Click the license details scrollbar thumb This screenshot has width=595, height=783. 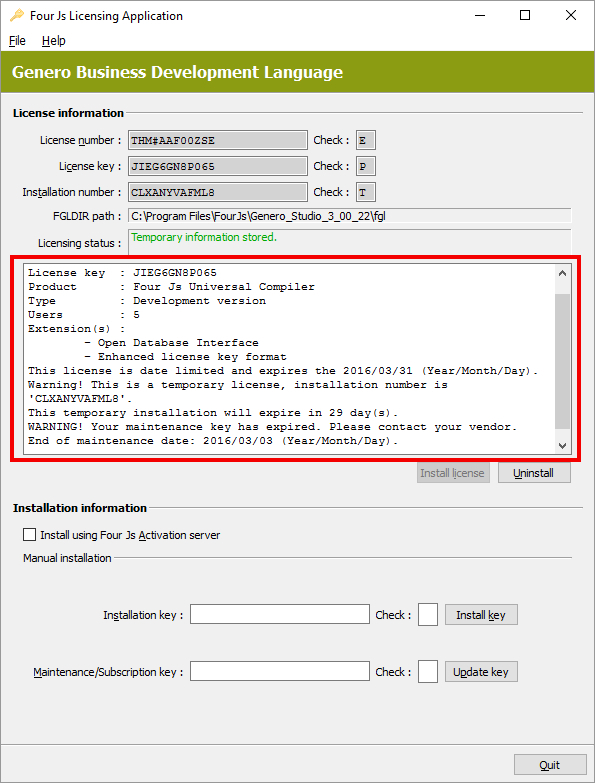click(563, 361)
